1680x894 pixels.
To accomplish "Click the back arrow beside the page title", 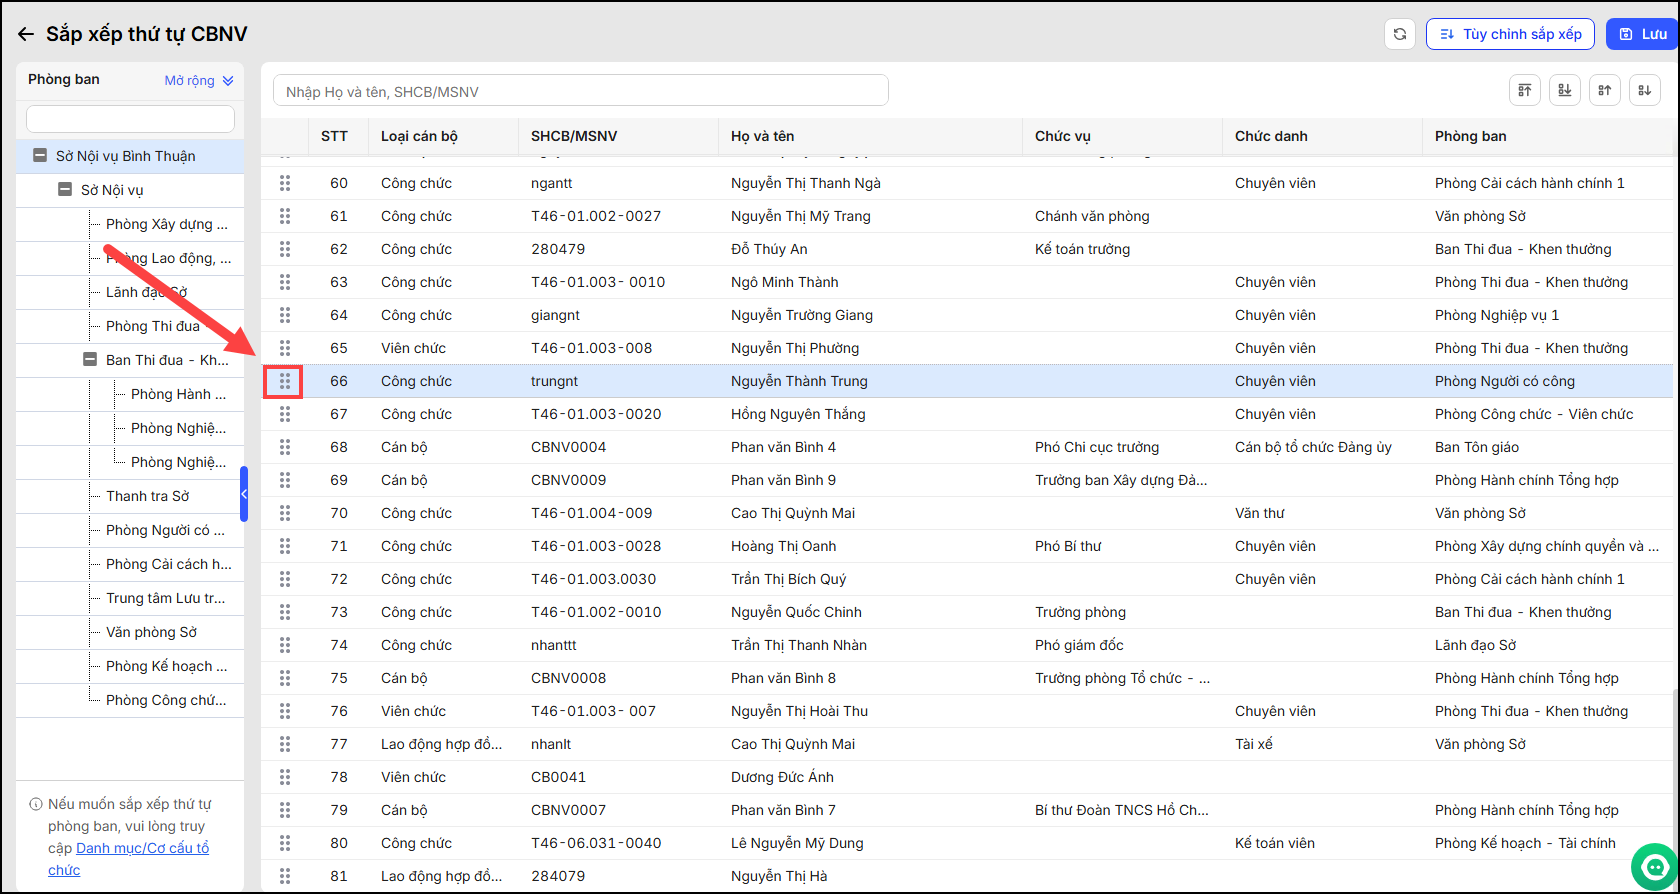I will 26,34.
